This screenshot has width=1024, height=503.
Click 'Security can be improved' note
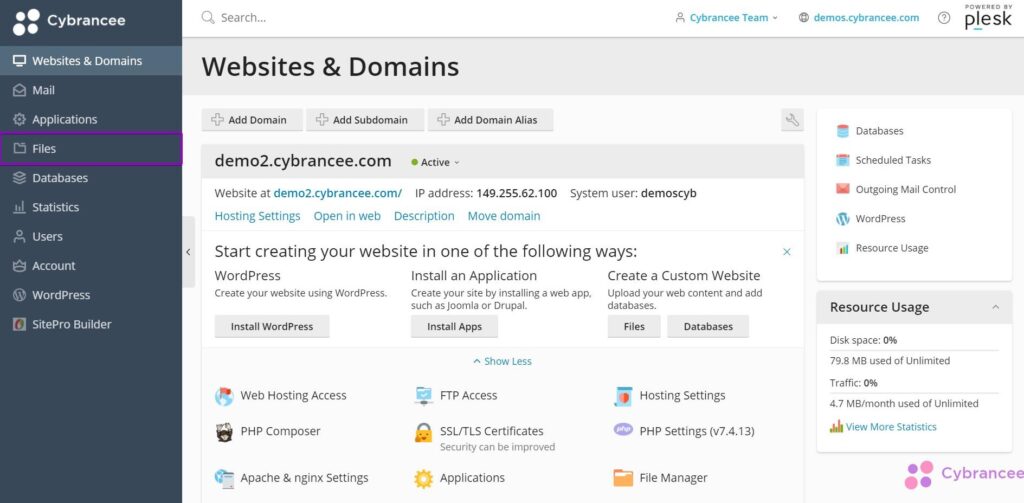[x=498, y=447]
